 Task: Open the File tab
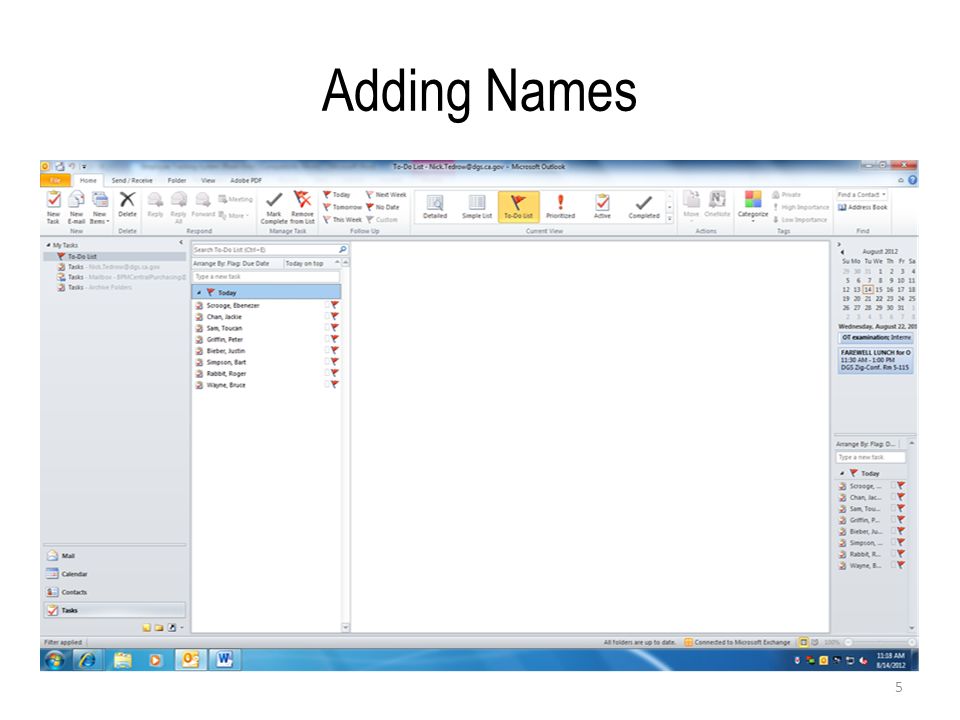pyautogui.click(x=56, y=180)
